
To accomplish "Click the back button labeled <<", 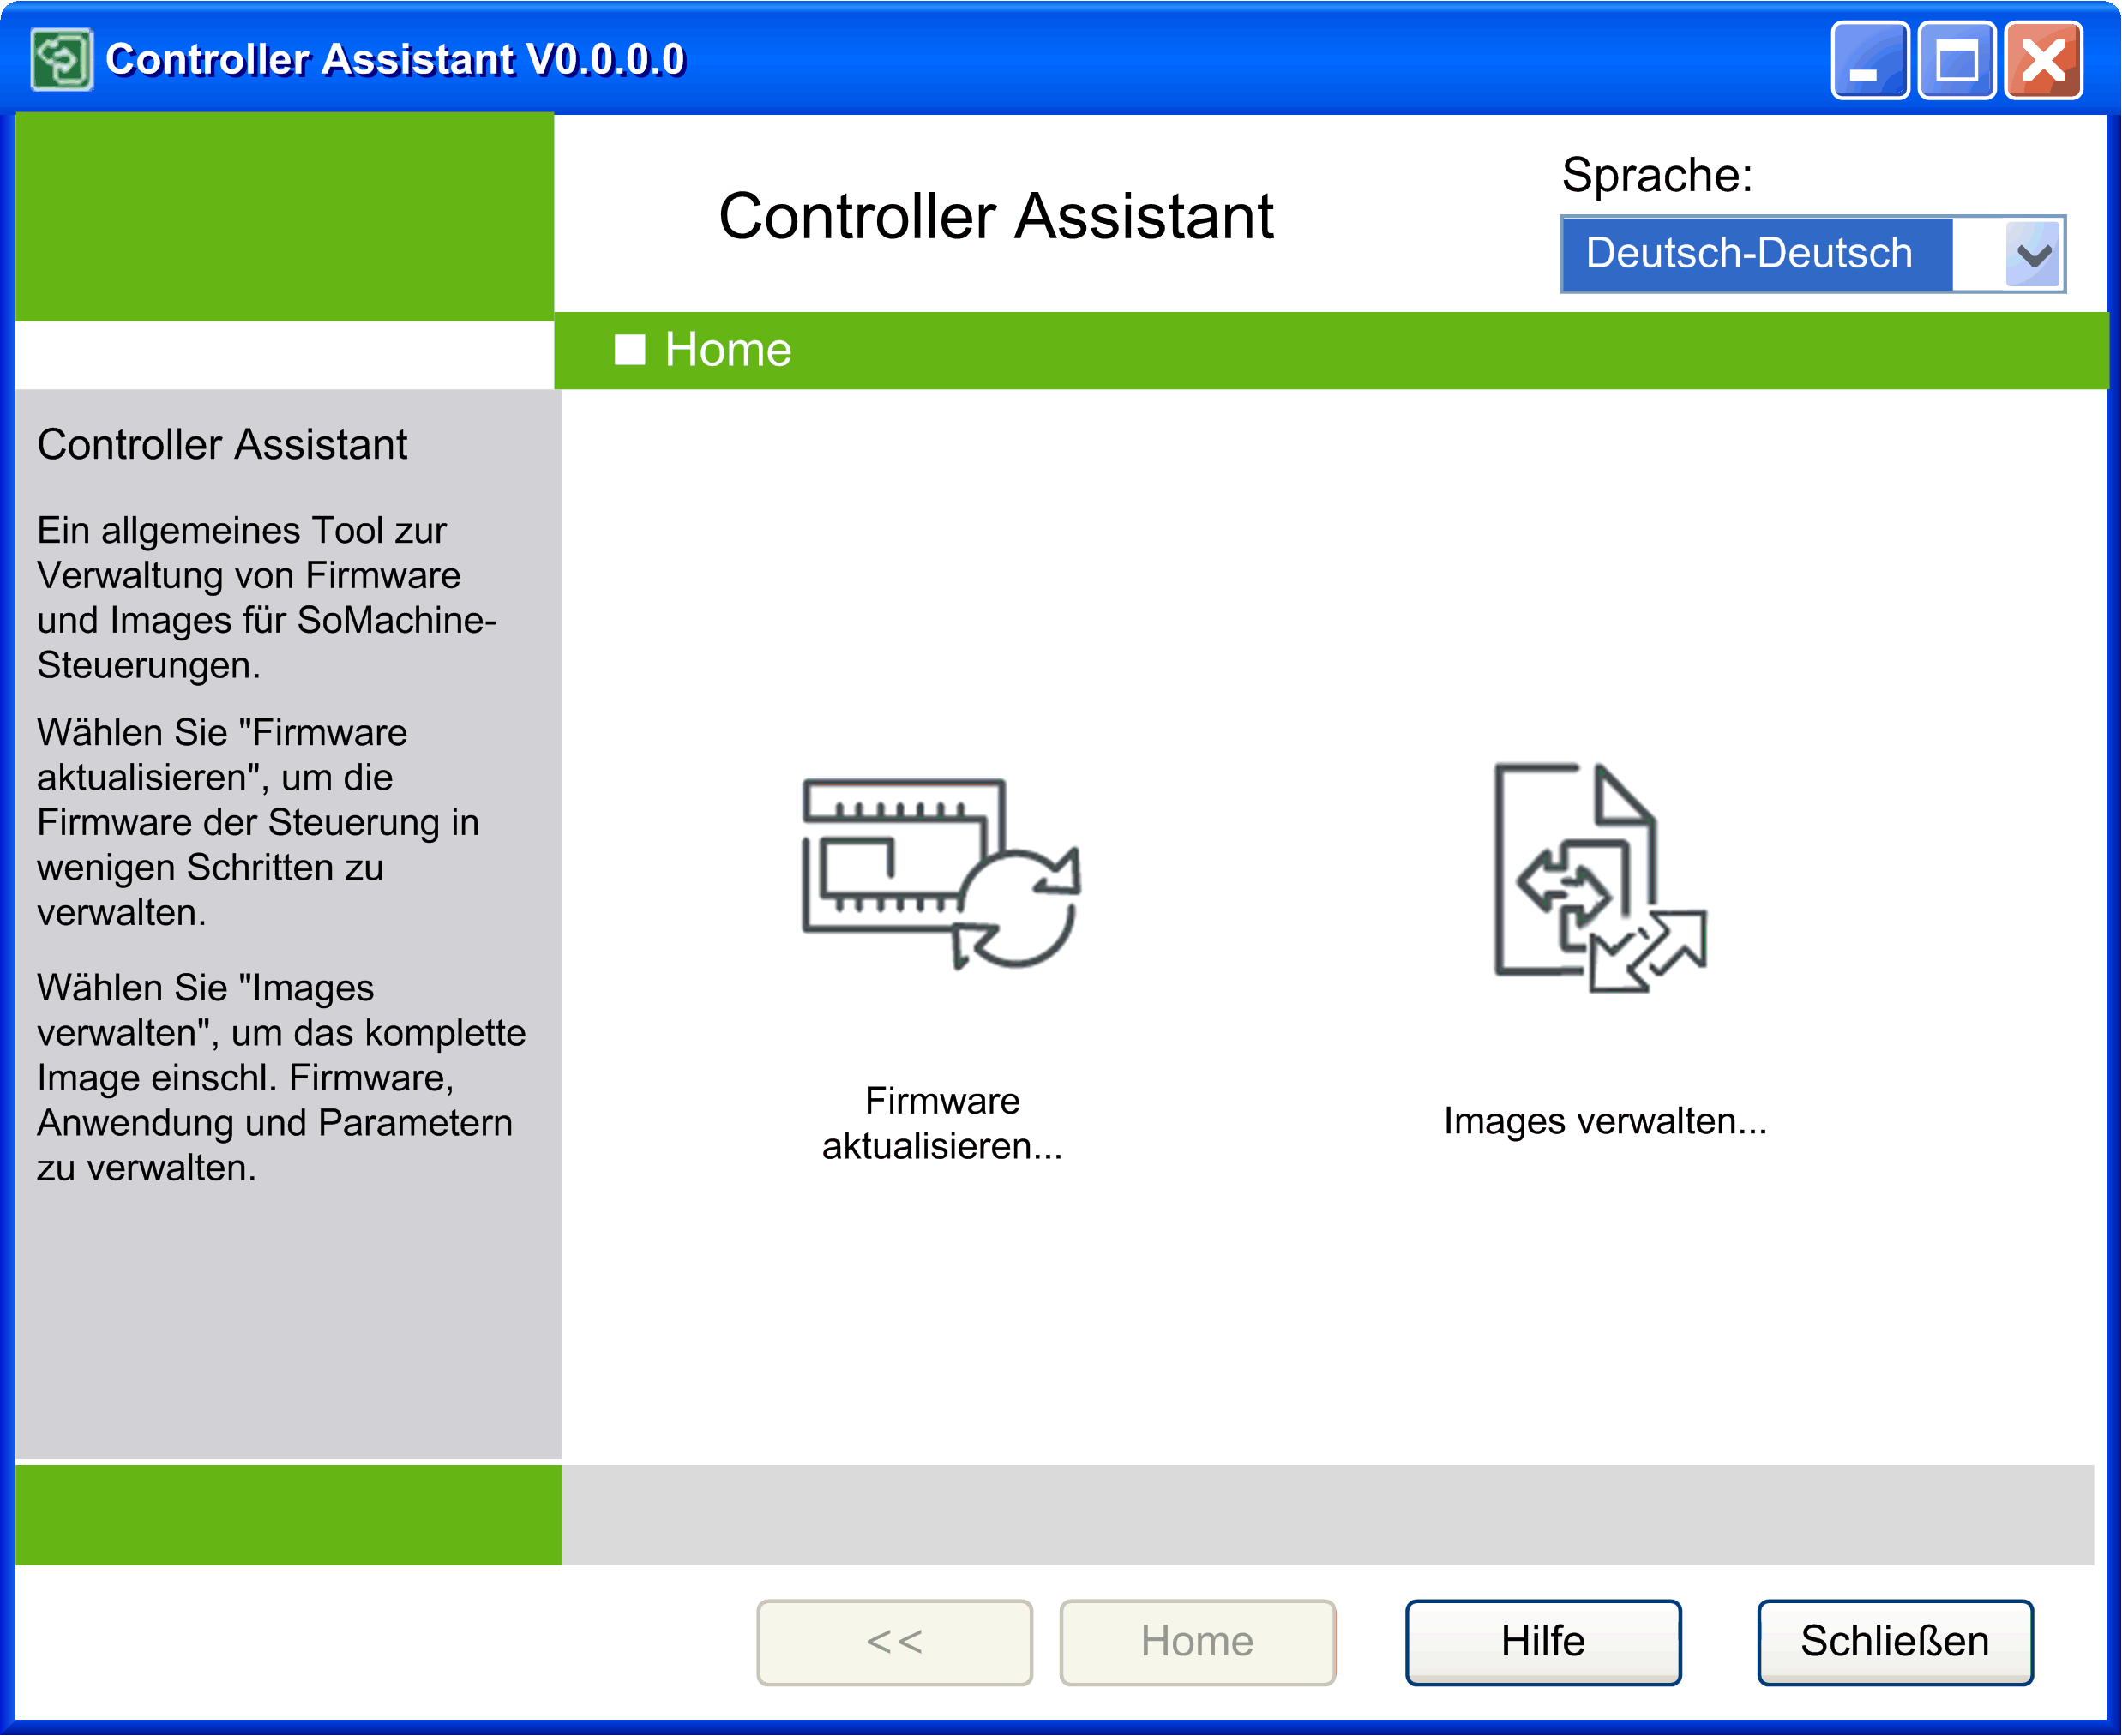I will pyautogui.click(x=894, y=1642).
